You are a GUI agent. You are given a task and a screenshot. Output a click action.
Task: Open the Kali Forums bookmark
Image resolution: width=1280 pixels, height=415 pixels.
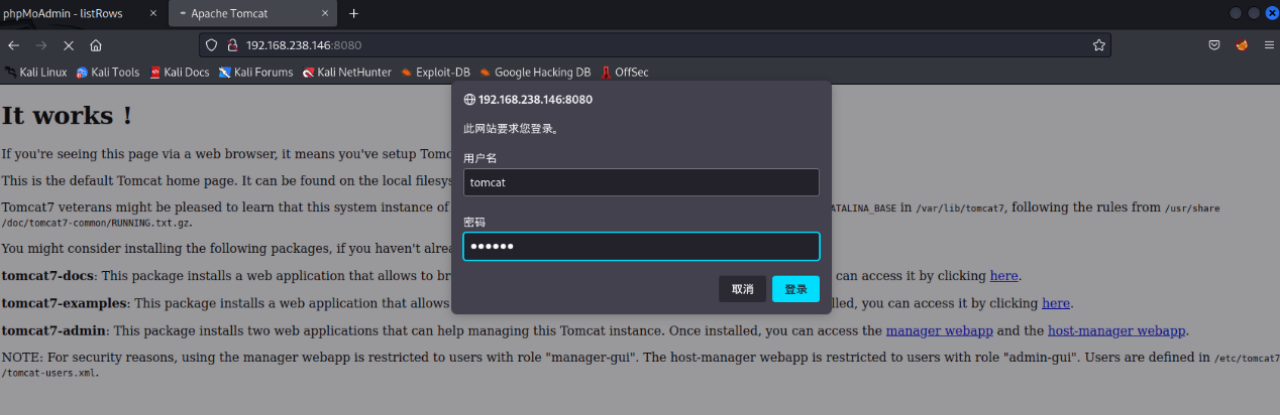click(x=256, y=72)
